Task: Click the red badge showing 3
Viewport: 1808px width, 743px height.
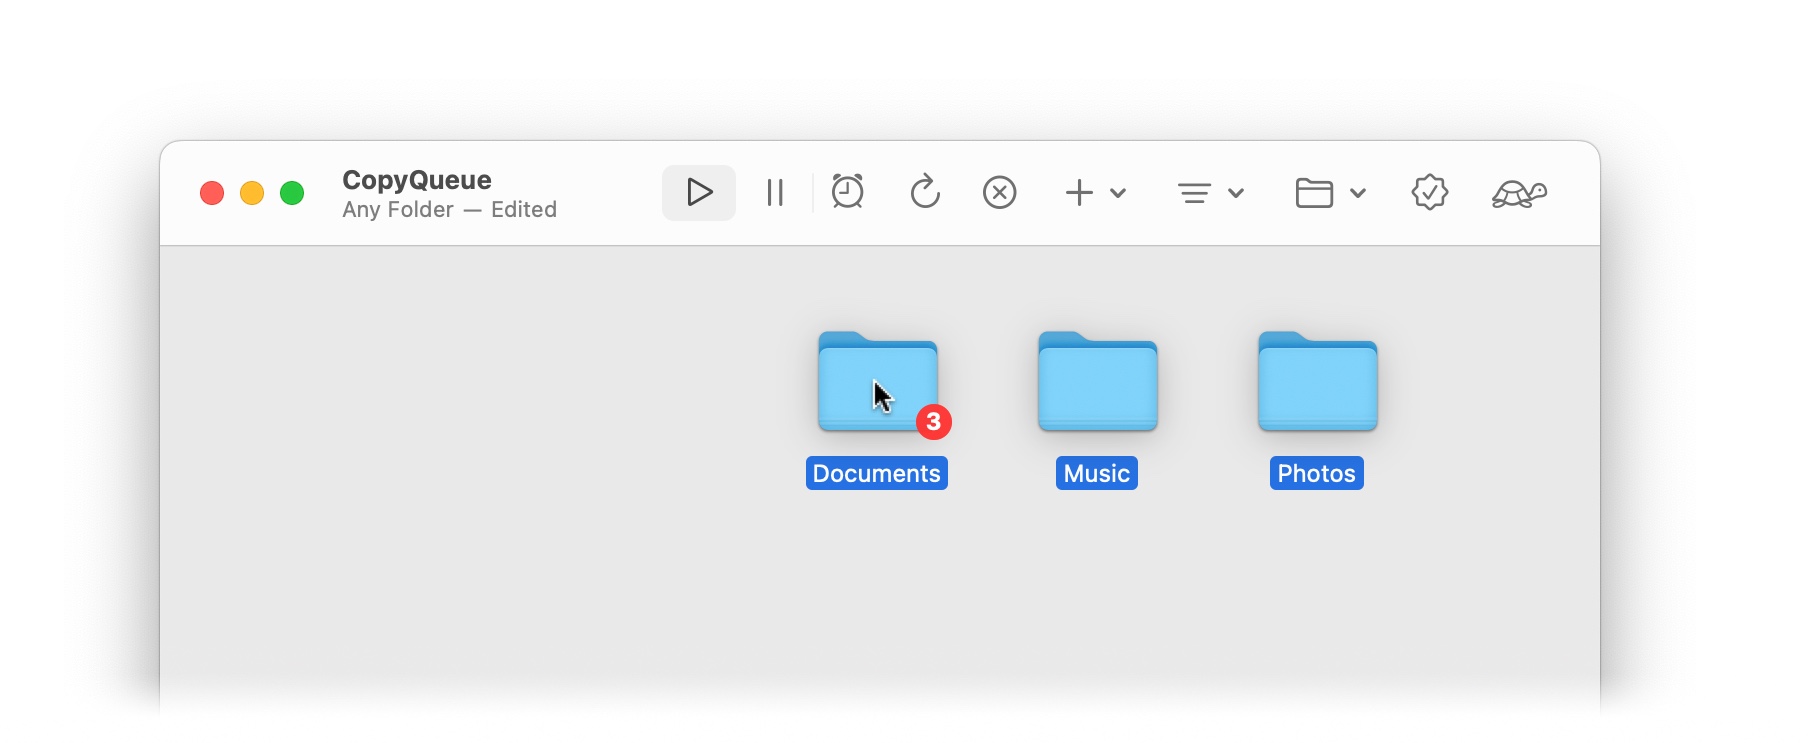Action: click(x=934, y=422)
